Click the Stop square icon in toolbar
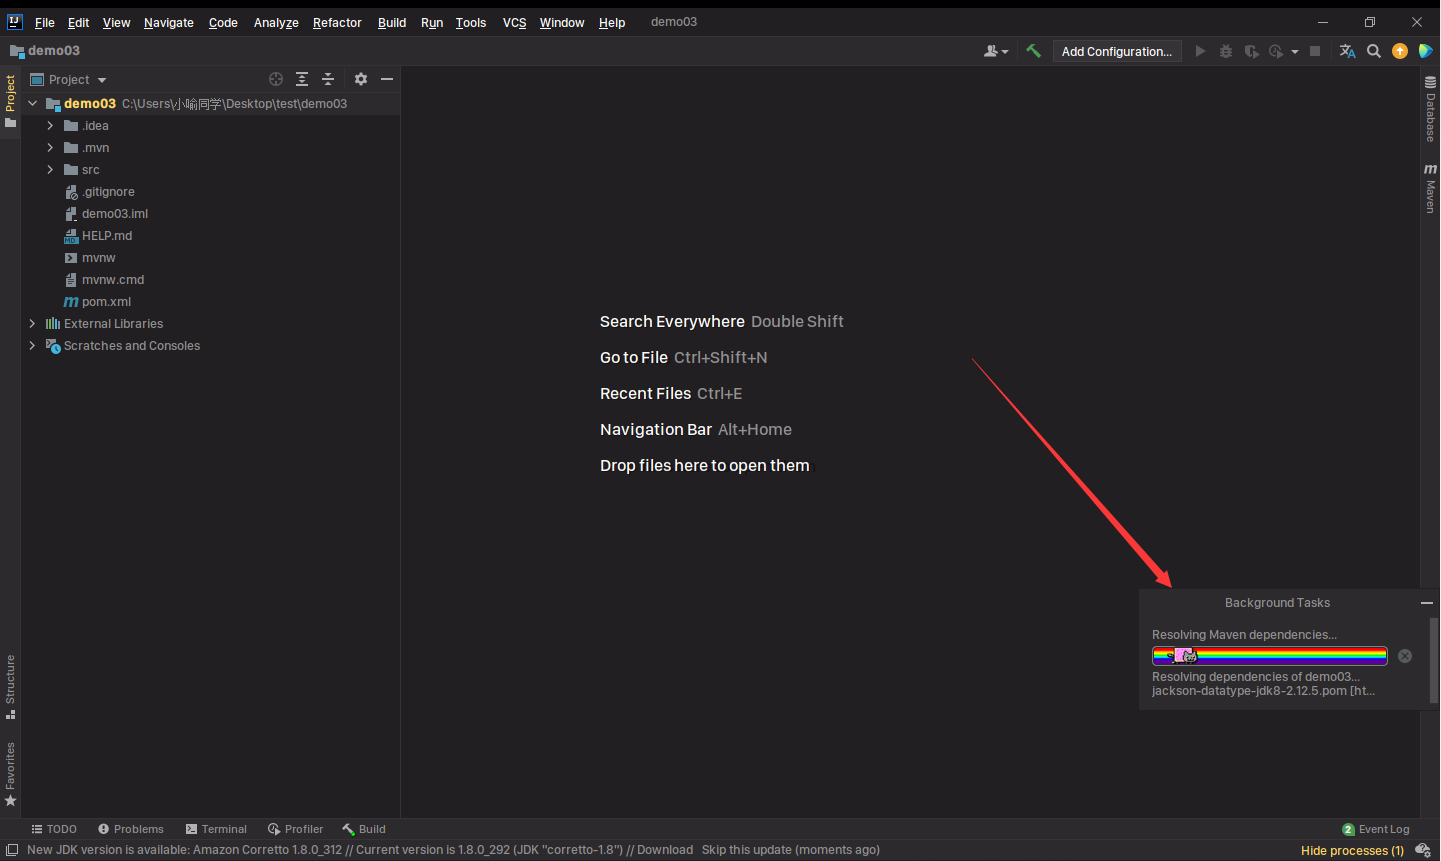The width and height of the screenshot is (1441, 861). click(x=1315, y=51)
